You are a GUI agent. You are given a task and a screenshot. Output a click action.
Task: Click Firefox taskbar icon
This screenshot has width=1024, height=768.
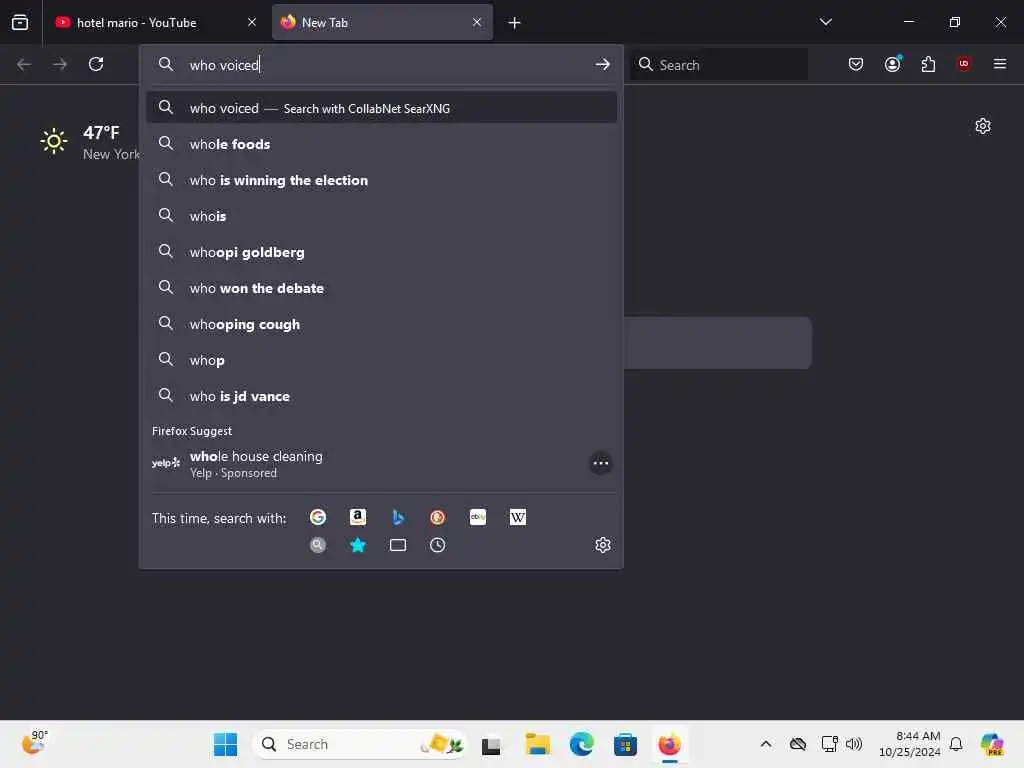point(669,744)
